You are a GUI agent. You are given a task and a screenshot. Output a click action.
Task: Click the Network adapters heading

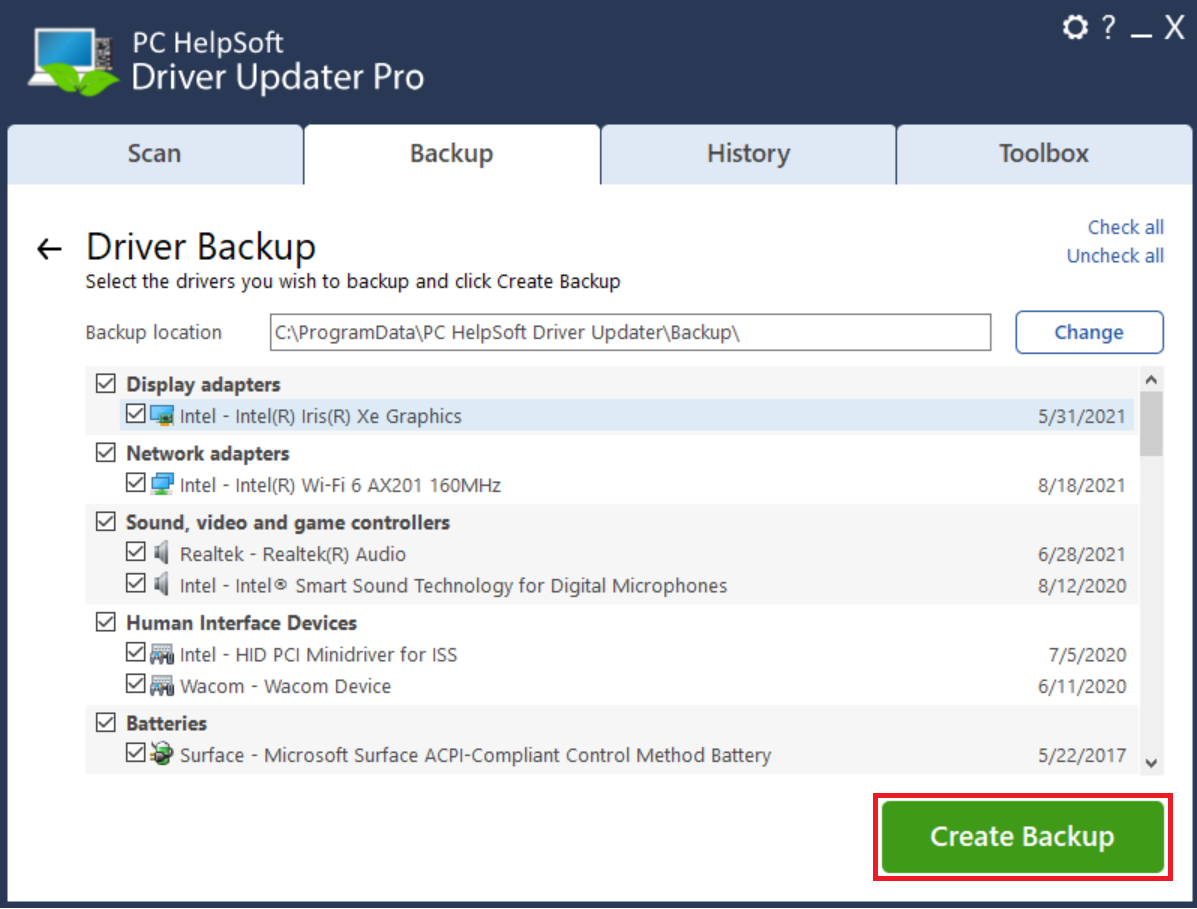pos(208,453)
